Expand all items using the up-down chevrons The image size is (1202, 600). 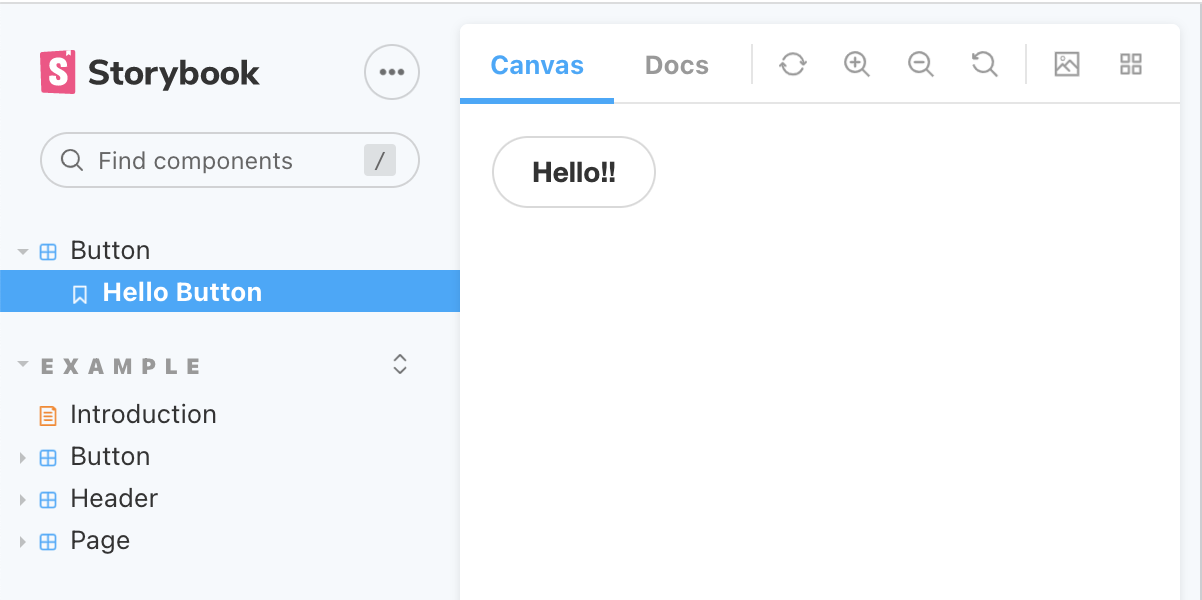(400, 364)
